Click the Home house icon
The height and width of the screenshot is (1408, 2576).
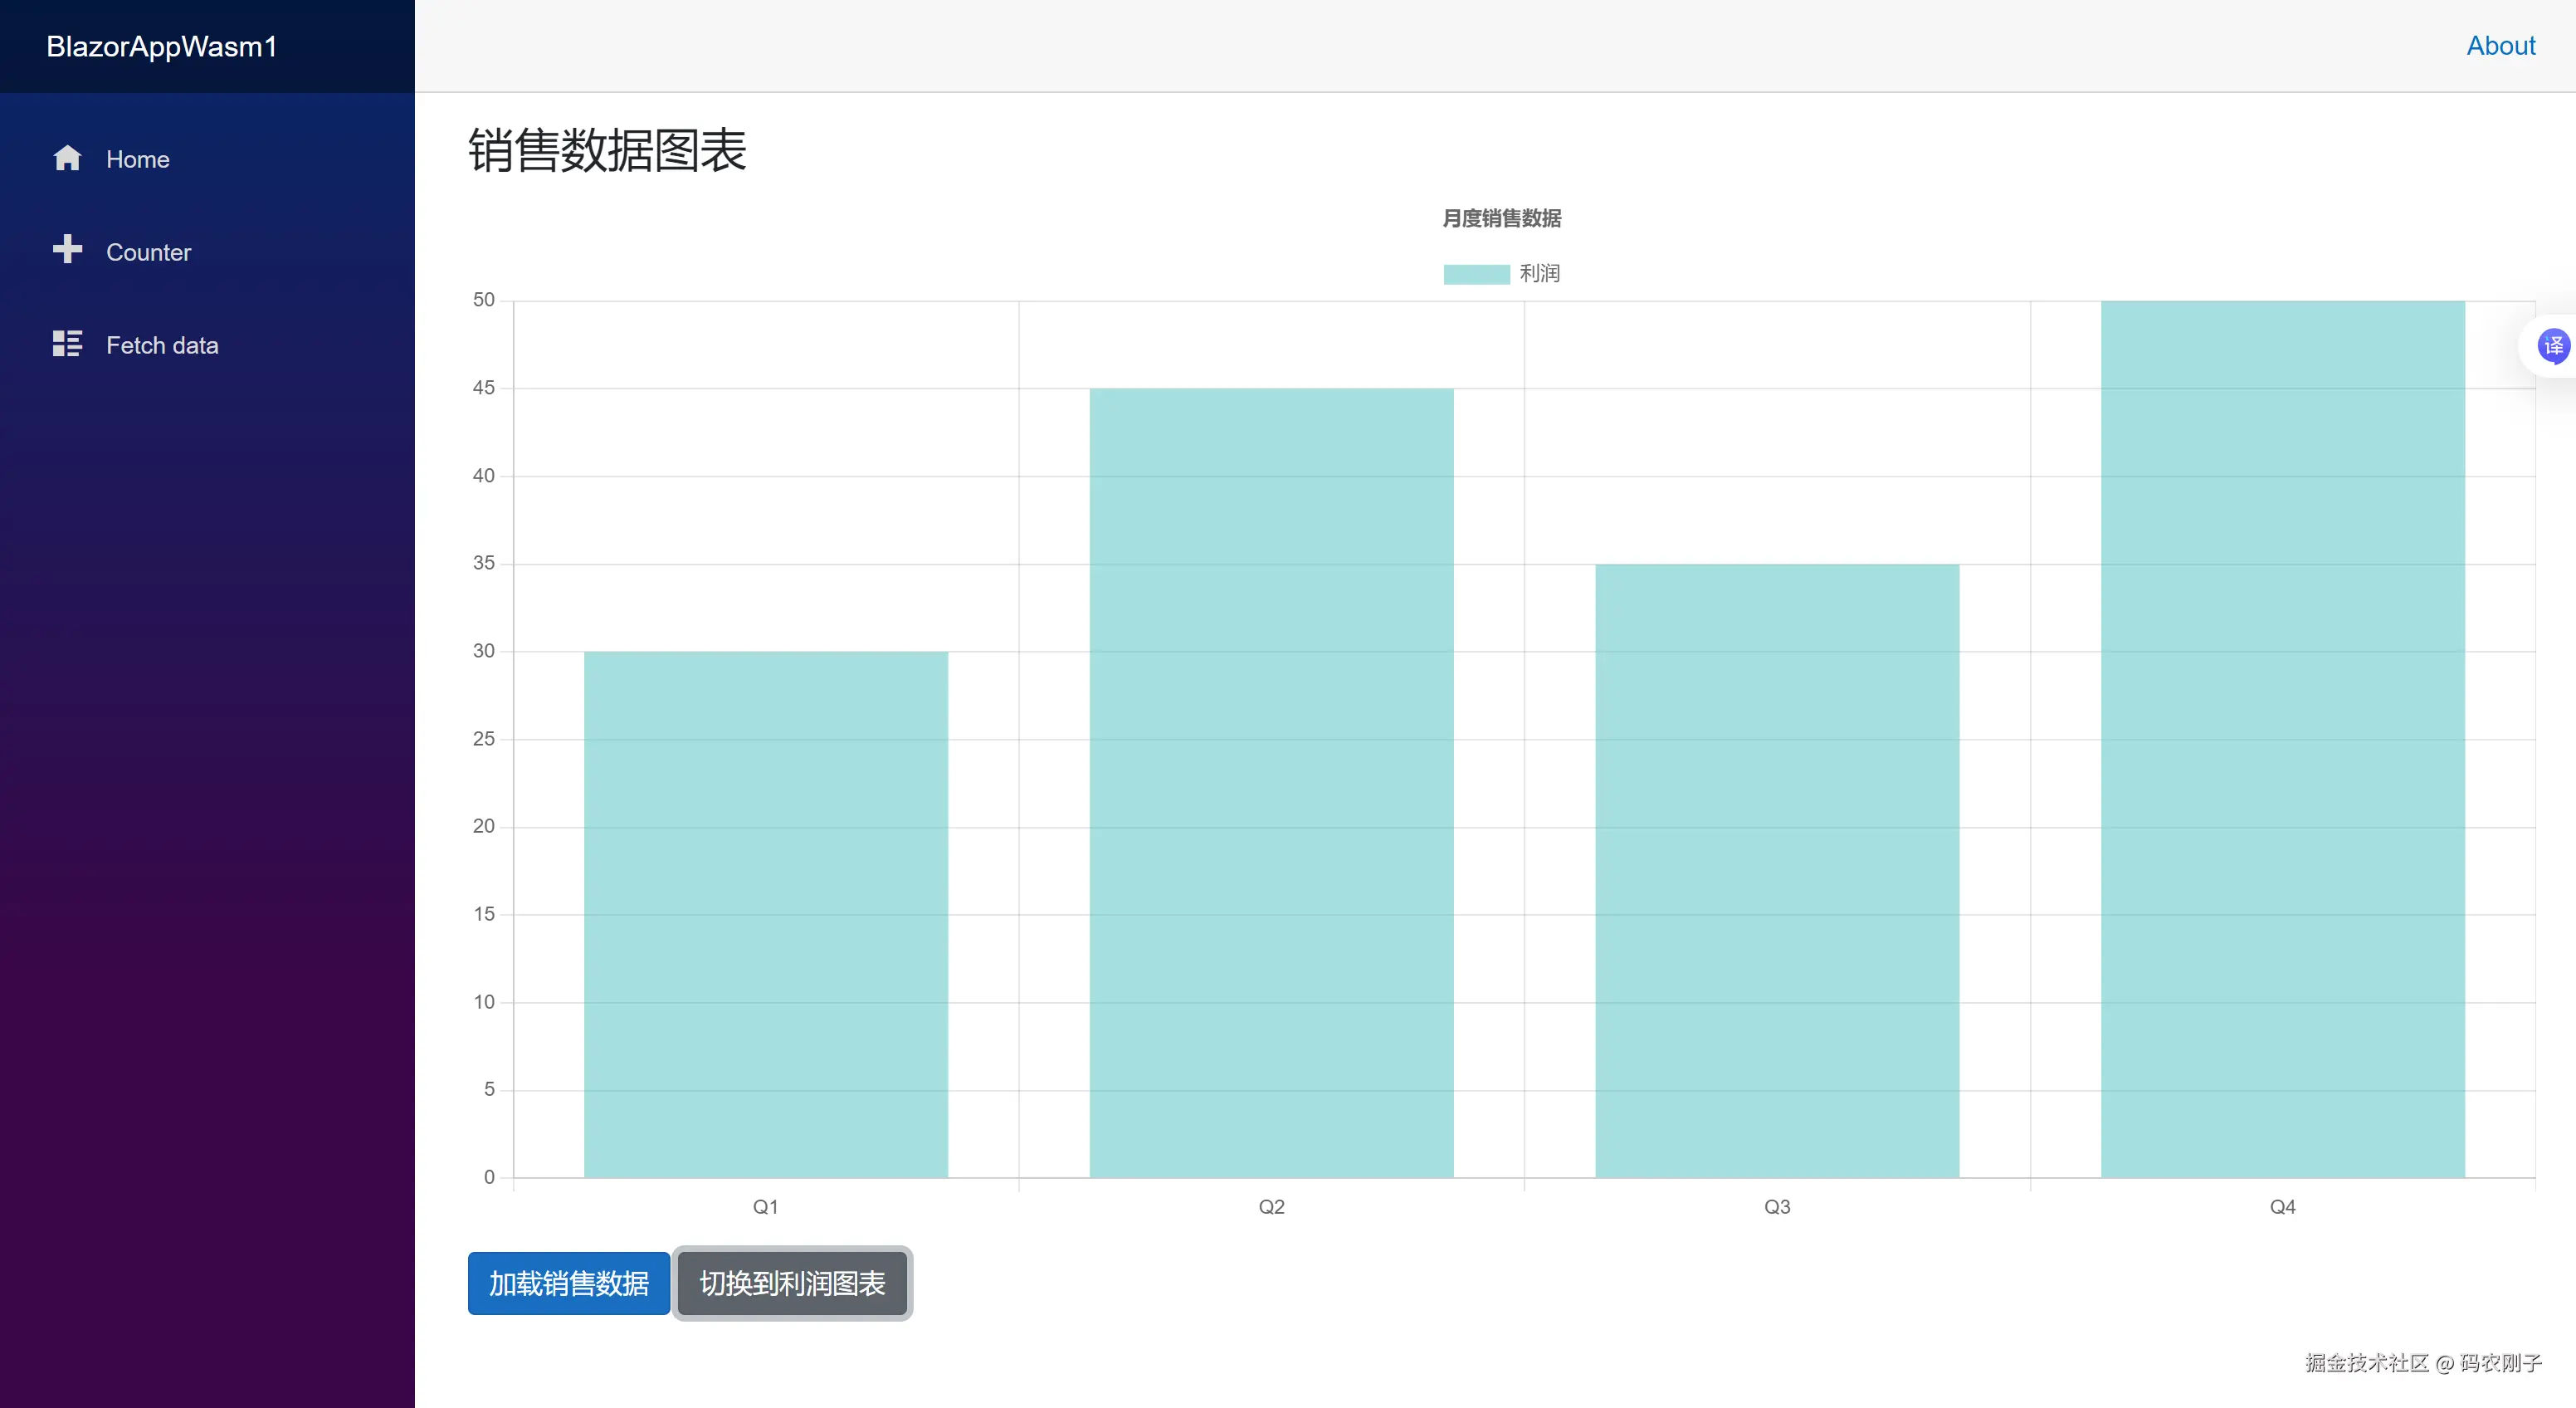tap(67, 159)
